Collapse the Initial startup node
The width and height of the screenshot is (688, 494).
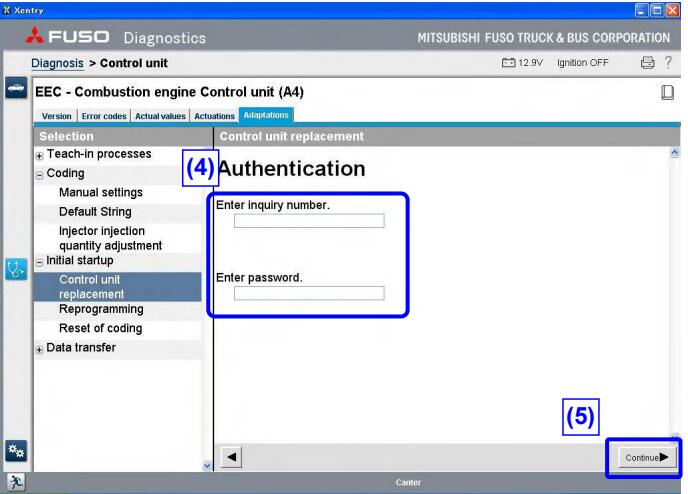[x=39, y=262]
